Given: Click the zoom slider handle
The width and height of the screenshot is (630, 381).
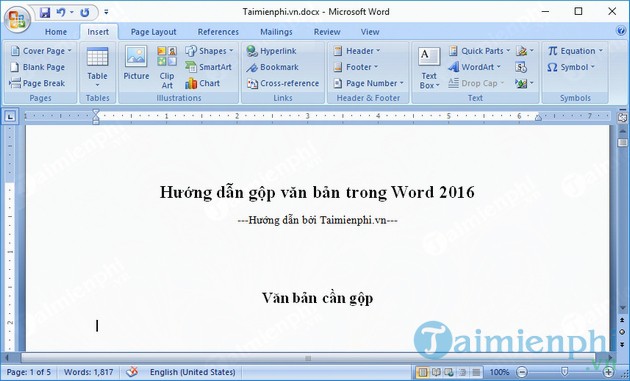Looking at the screenshot, I should (565, 372).
